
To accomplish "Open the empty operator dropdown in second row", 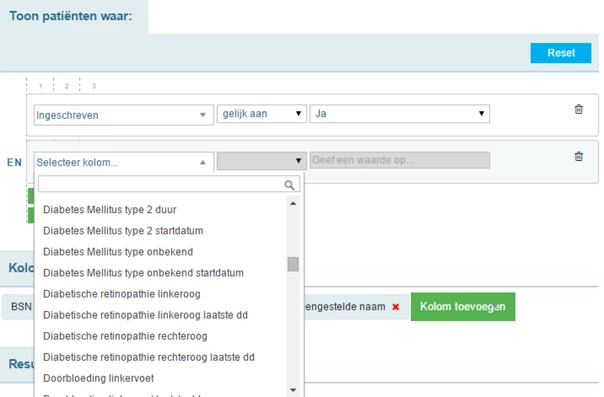I will 262,161.
